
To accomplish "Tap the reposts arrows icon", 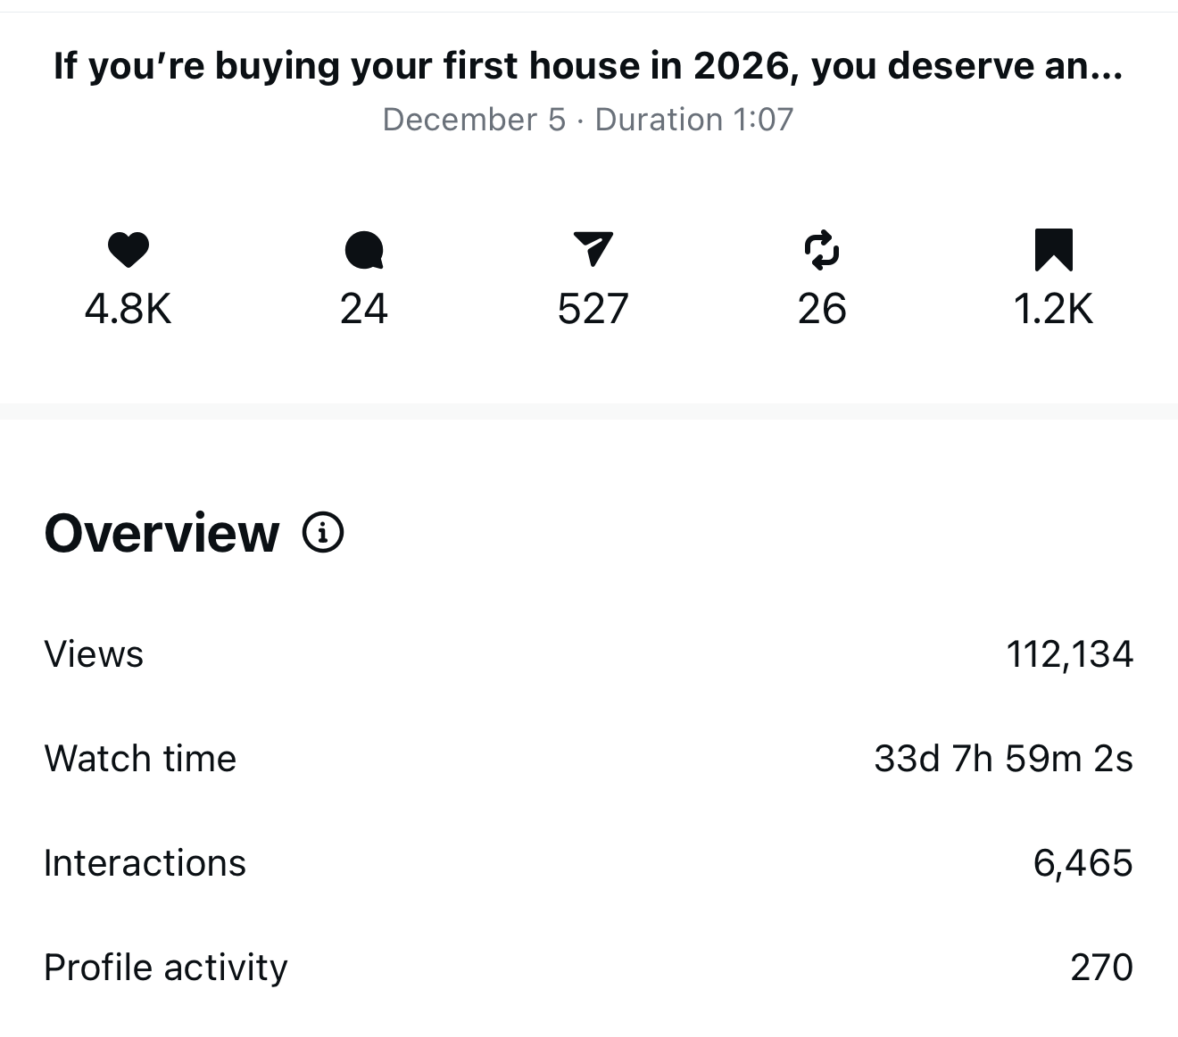I will point(822,250).
